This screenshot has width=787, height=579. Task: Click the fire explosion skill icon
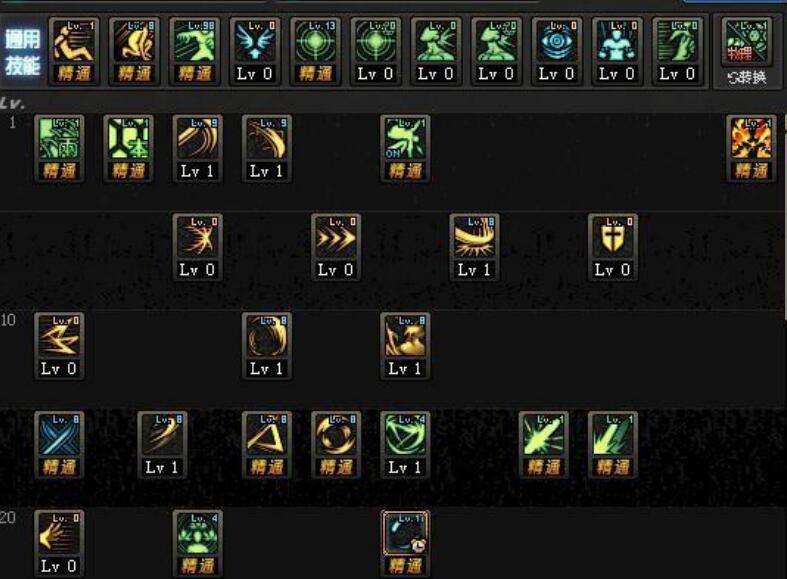click(x=751, y=149)
